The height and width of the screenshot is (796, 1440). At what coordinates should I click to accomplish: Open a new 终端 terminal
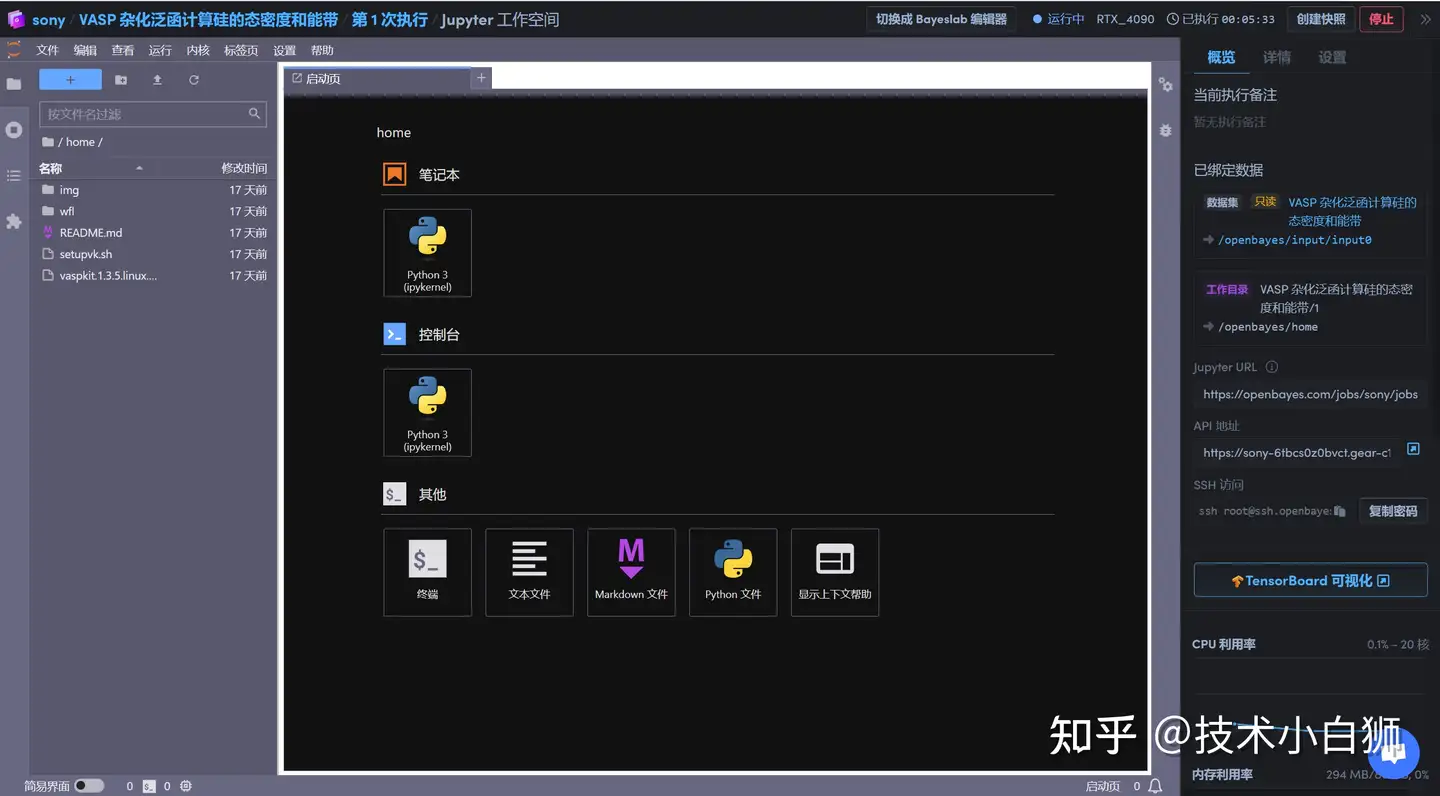pyautogui.click(x=427, y=572)
